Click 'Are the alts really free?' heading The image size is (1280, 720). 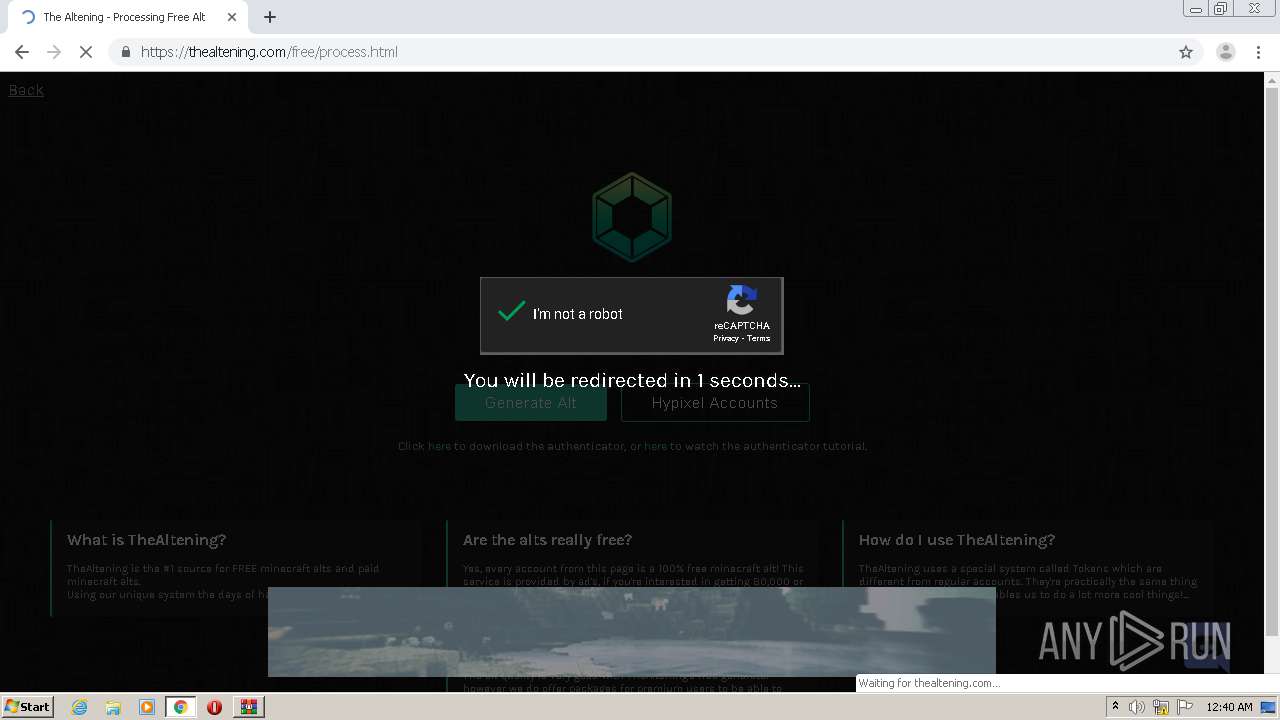pos(547,540)
